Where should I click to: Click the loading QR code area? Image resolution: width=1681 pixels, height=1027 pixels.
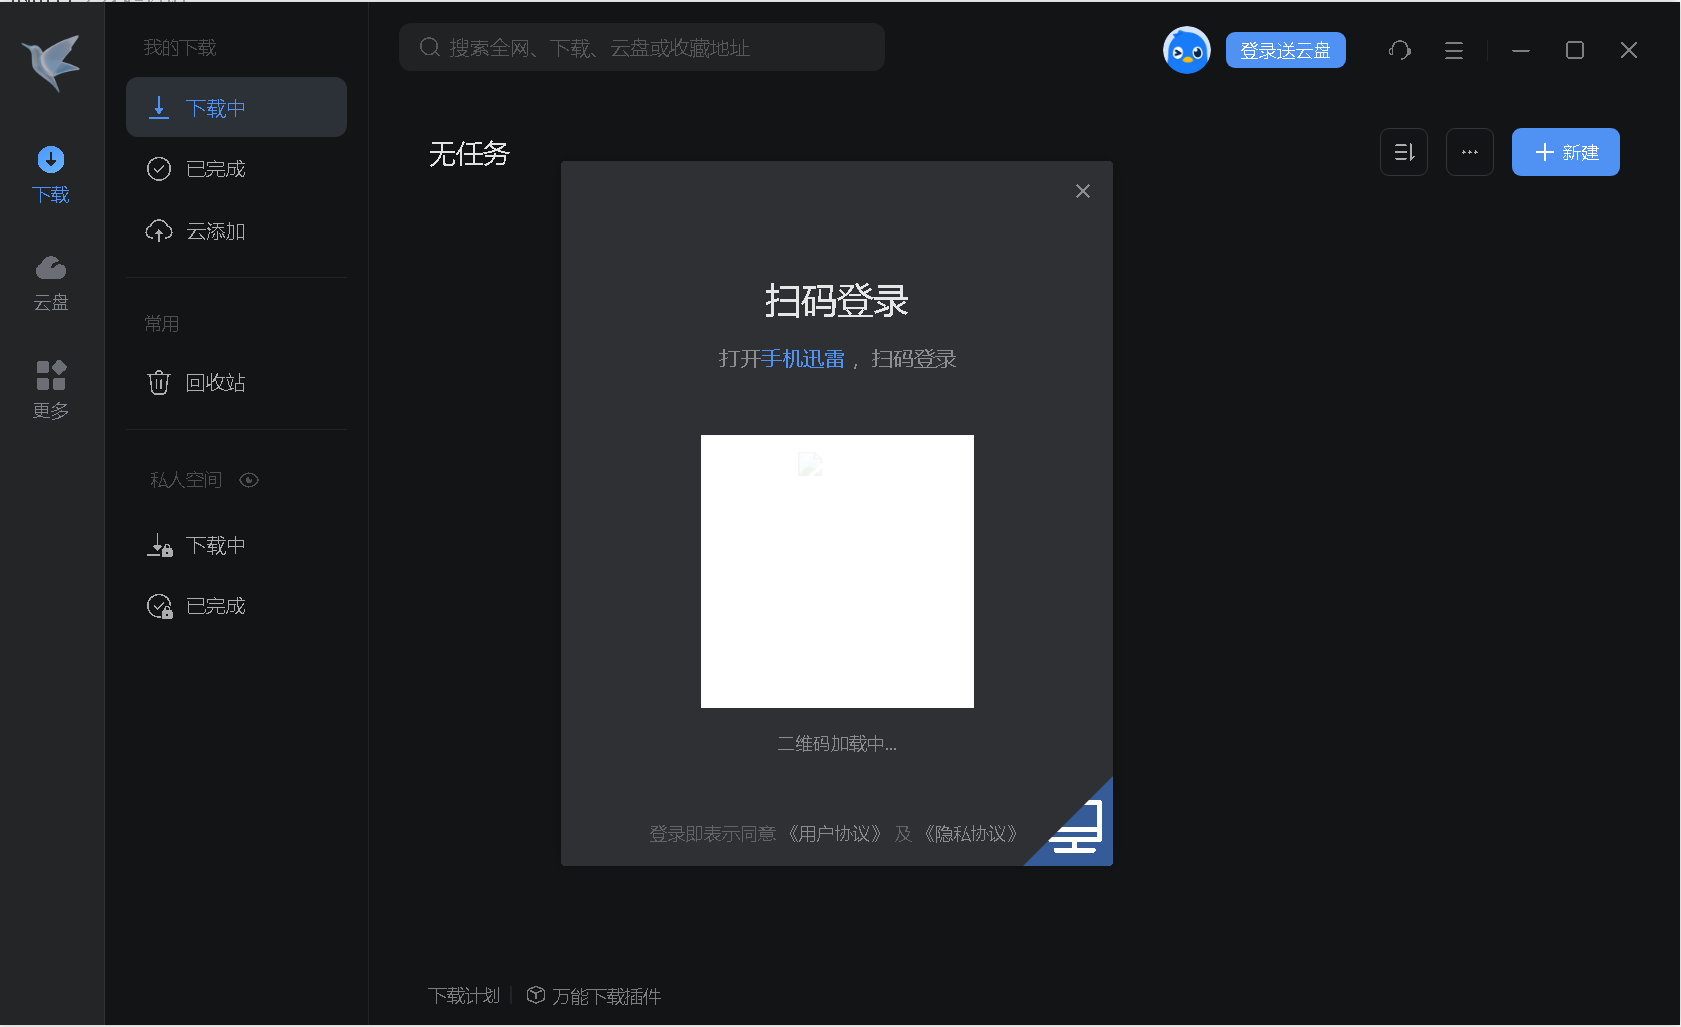(x=837, y=571)
